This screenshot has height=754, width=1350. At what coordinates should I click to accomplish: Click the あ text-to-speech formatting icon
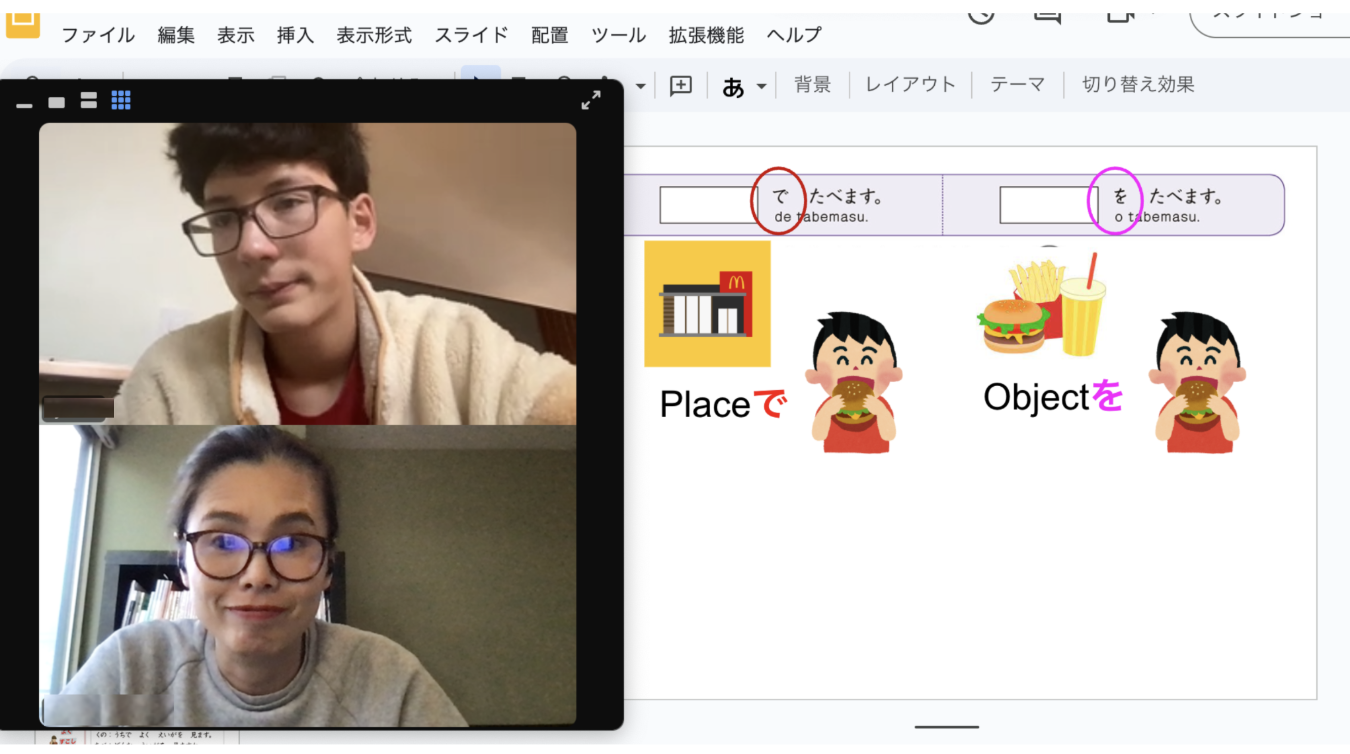[733, 85]
